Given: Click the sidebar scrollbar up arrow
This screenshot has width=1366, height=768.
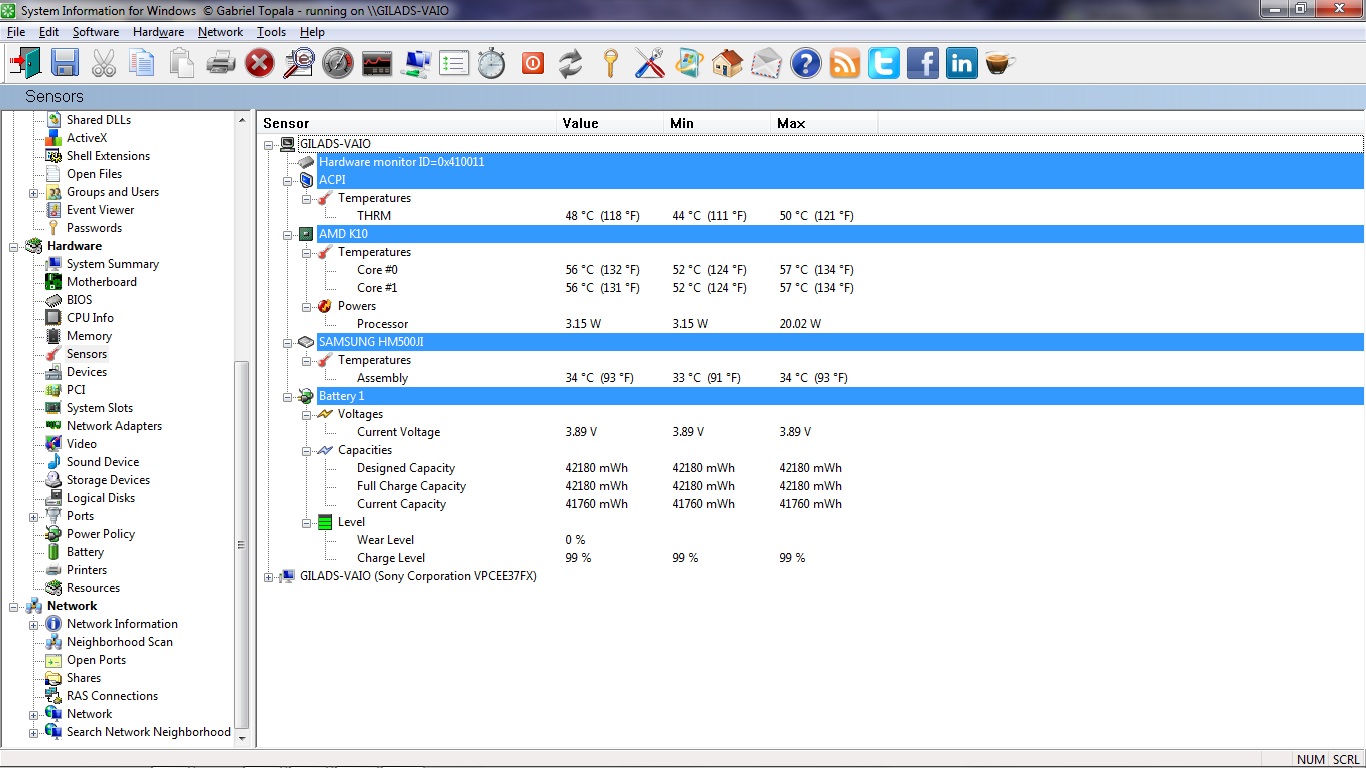Looking at the screenshot, I should 241,120.
